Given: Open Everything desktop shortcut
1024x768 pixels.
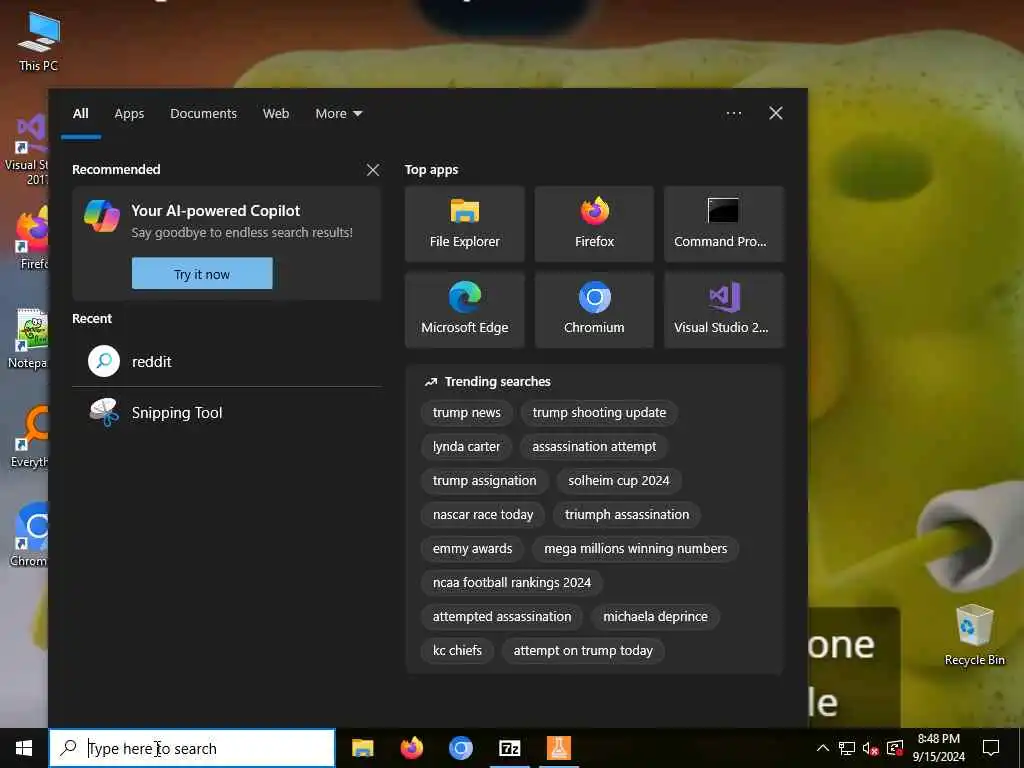Looking at the screenshot, I should coord(29,436).
